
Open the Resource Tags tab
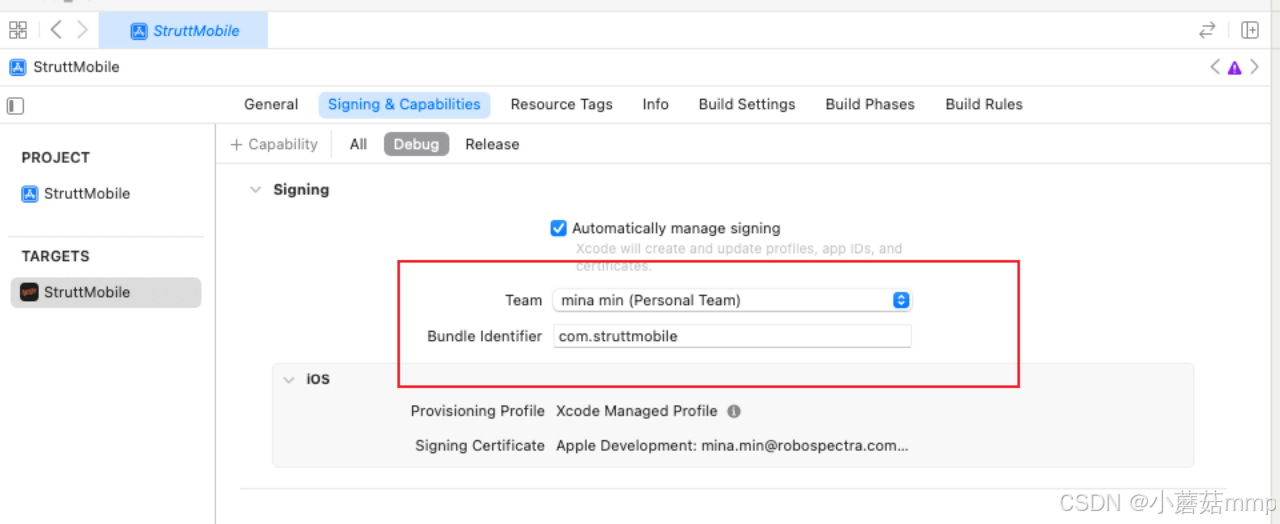561,104
